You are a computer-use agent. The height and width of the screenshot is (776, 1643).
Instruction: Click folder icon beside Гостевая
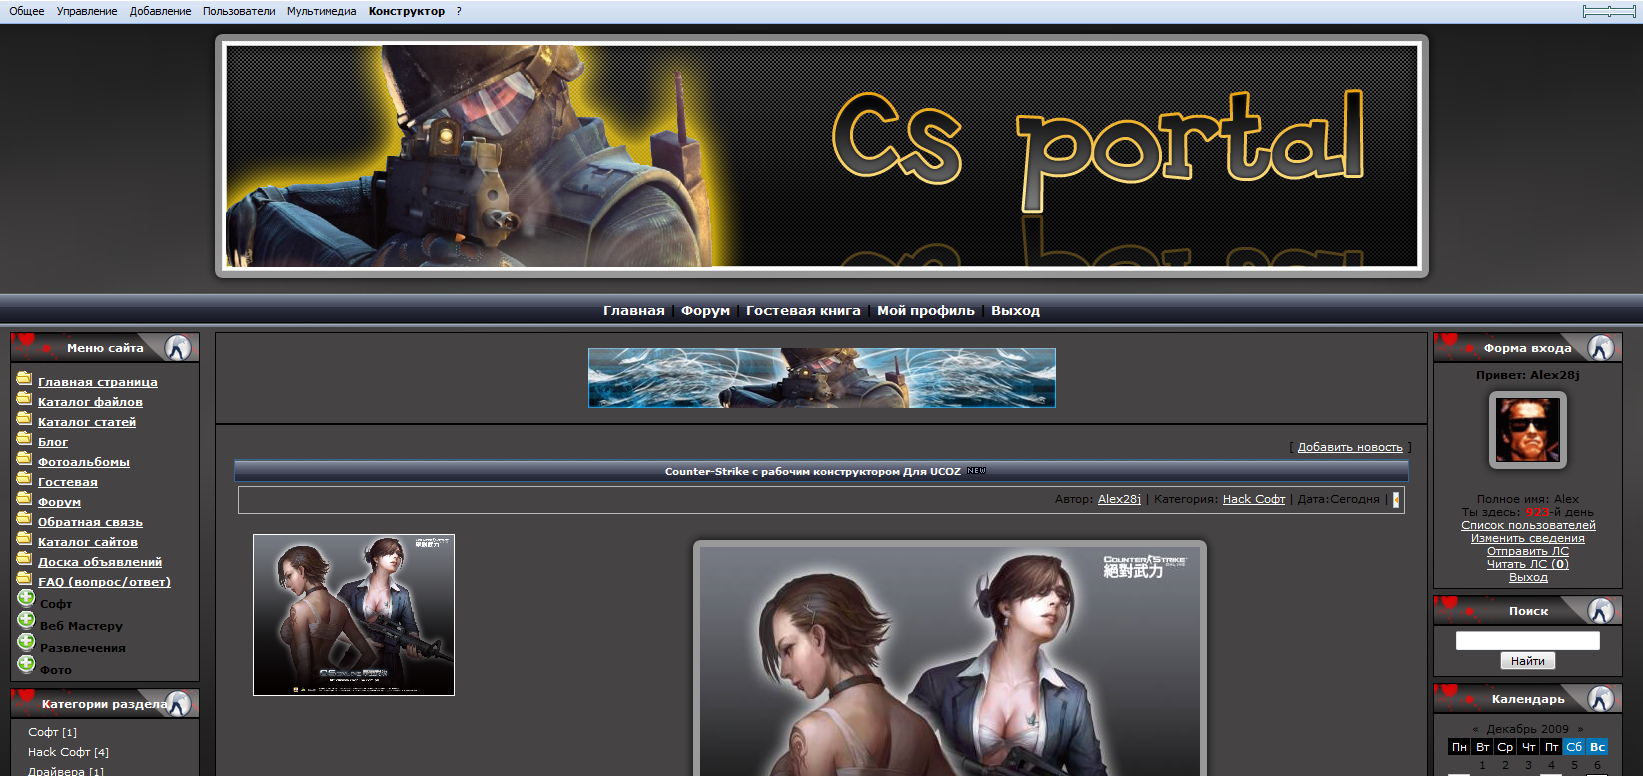point(24,479)
